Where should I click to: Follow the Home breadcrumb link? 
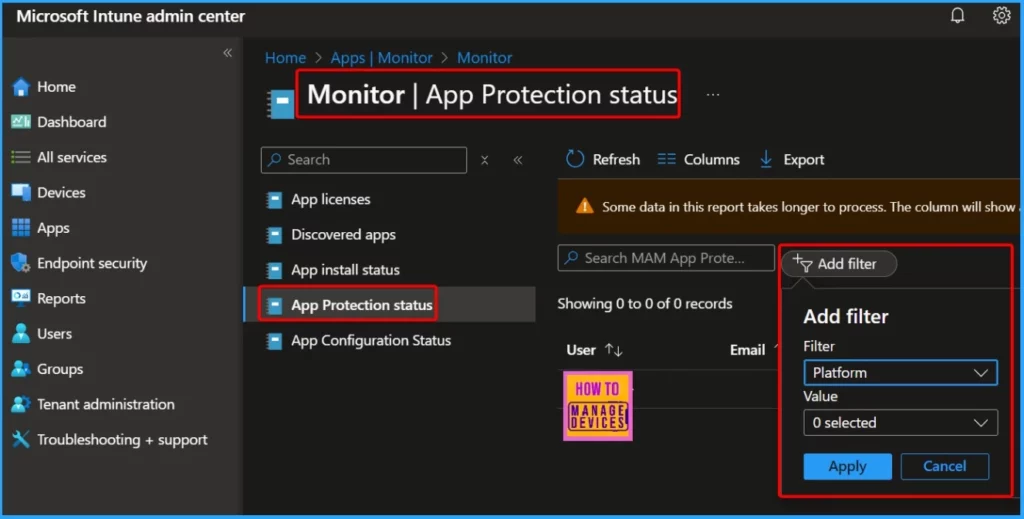[x=285, y=57]
